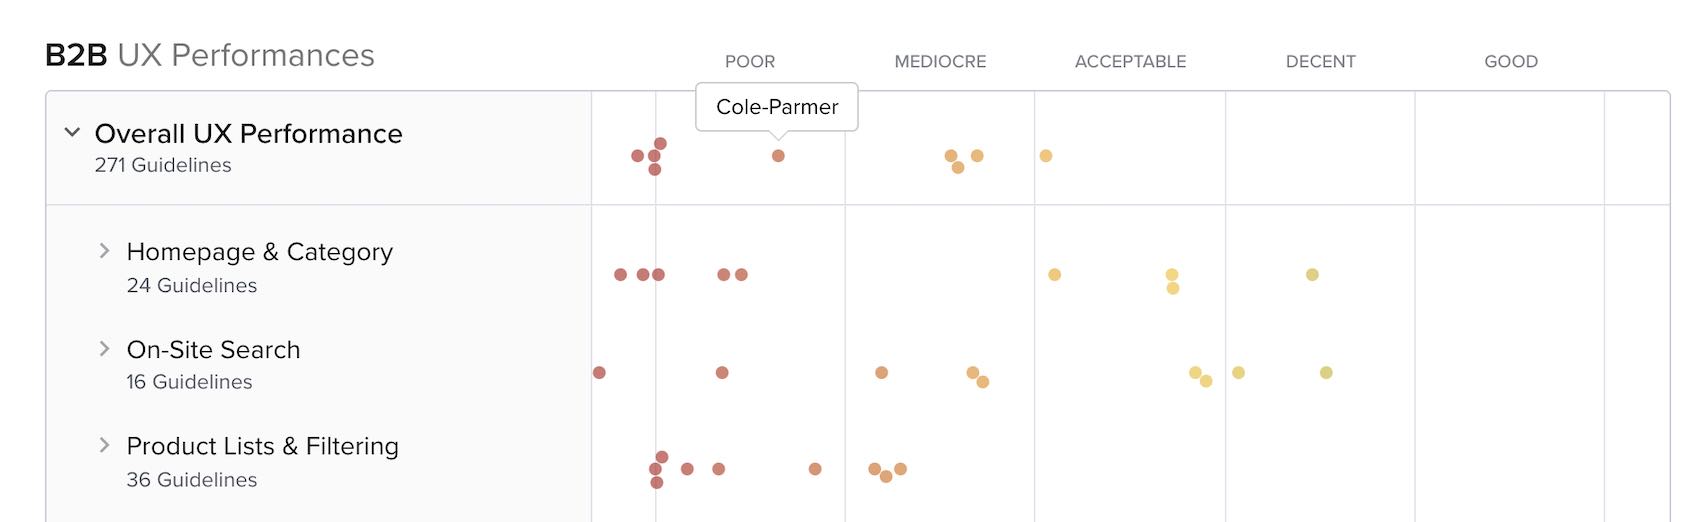This screenshot has width=1700, height=522.
Task: Collapse the Overall UX Performance section chevron
Action: (x=72, y=132)
